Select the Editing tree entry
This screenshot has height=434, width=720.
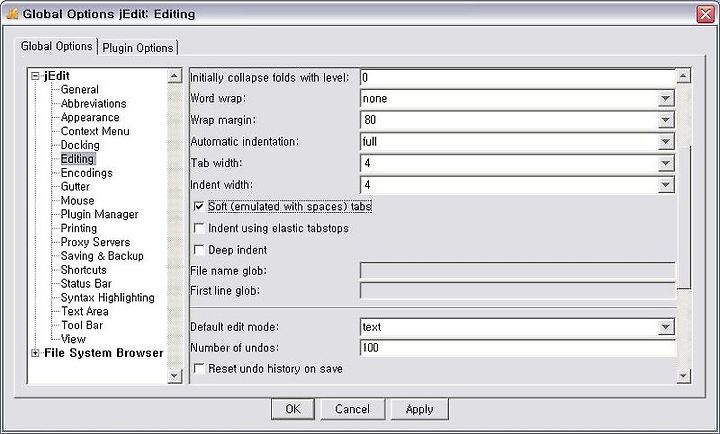click(x=78, y=159)
